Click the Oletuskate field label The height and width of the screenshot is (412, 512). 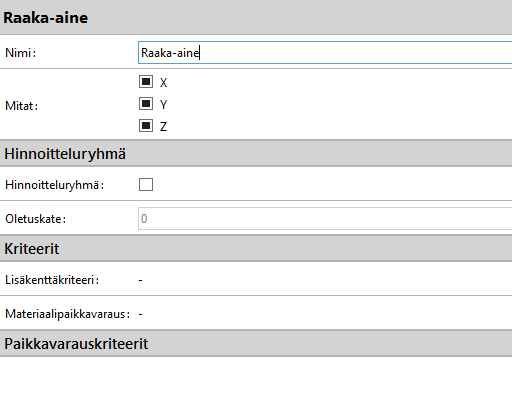(36, 219)
